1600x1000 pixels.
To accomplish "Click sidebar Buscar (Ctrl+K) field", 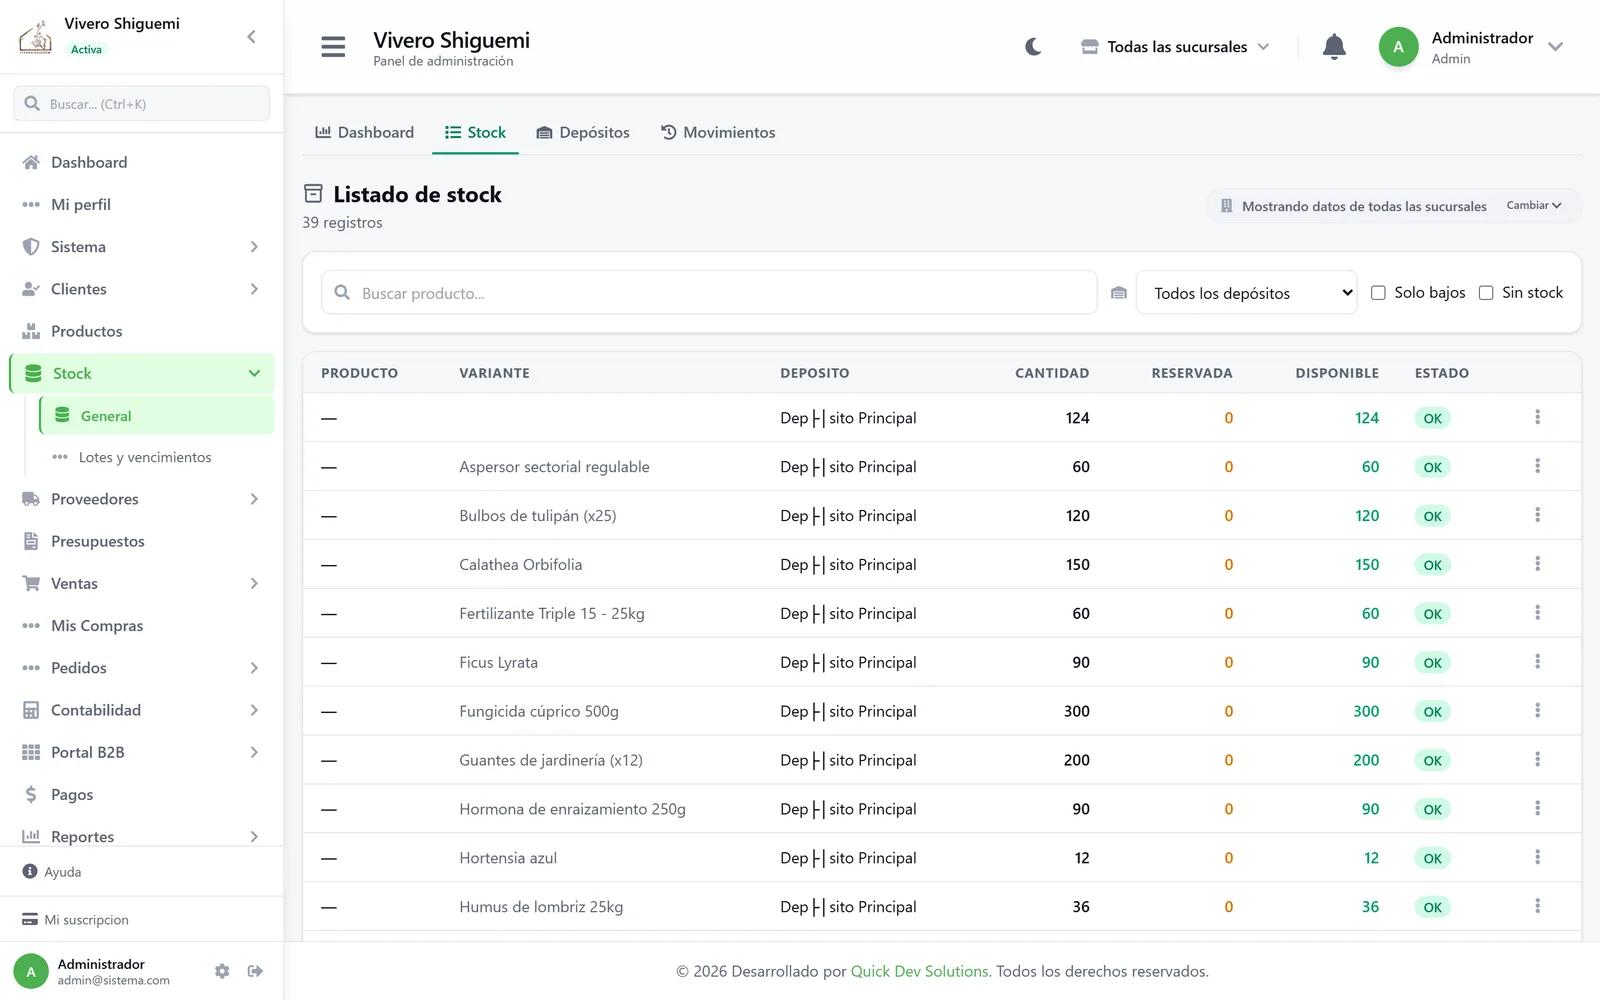I will [141, 104].
